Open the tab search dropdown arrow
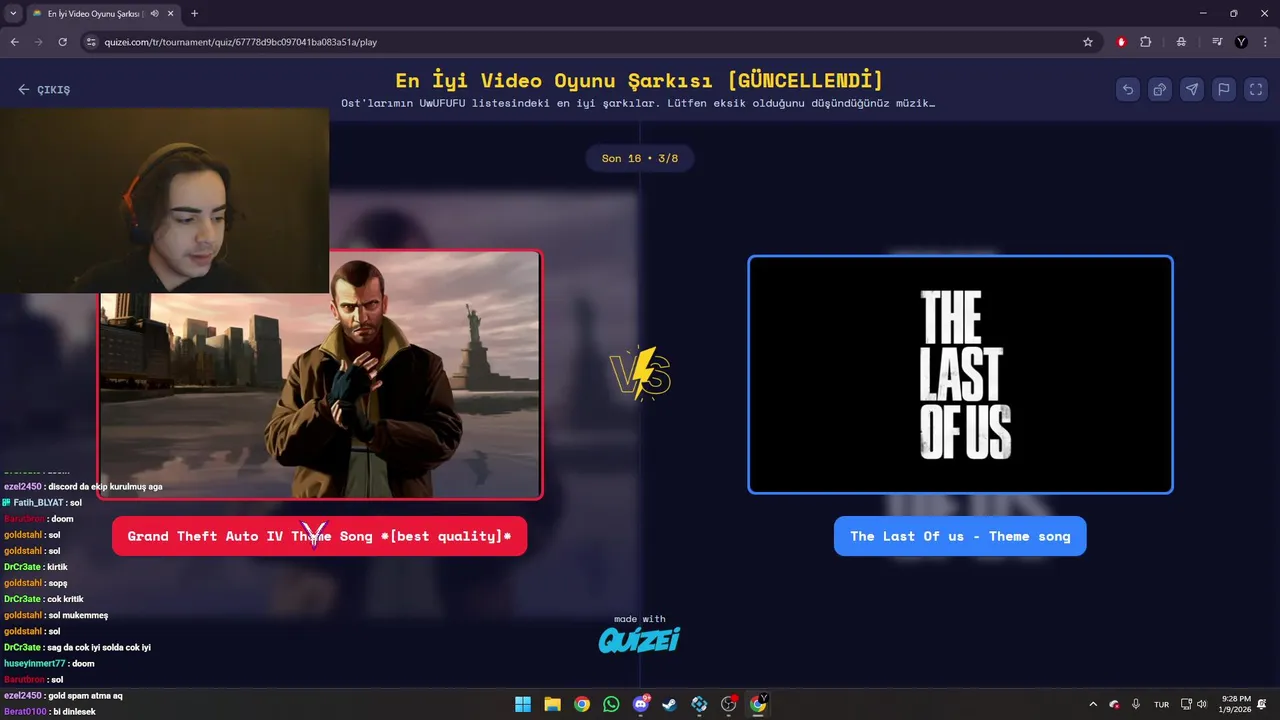The width and height of the screenshot is (1280, 720). pyautogui.click(x=12, y=13)
